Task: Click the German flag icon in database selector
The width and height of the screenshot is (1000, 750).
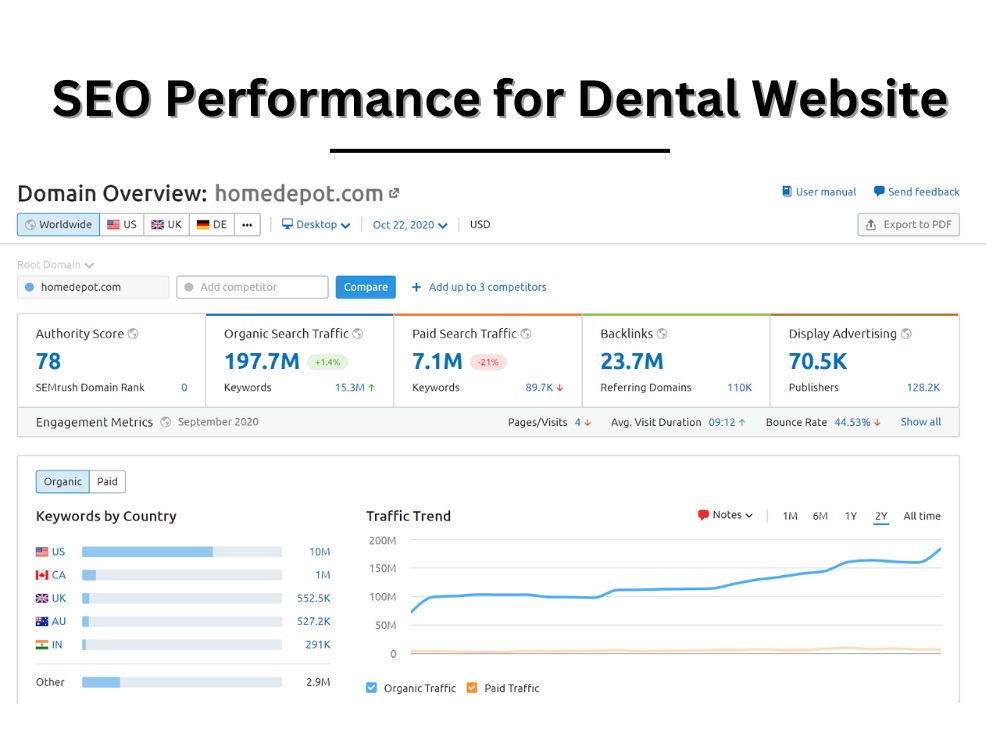Action: (203, 224)
